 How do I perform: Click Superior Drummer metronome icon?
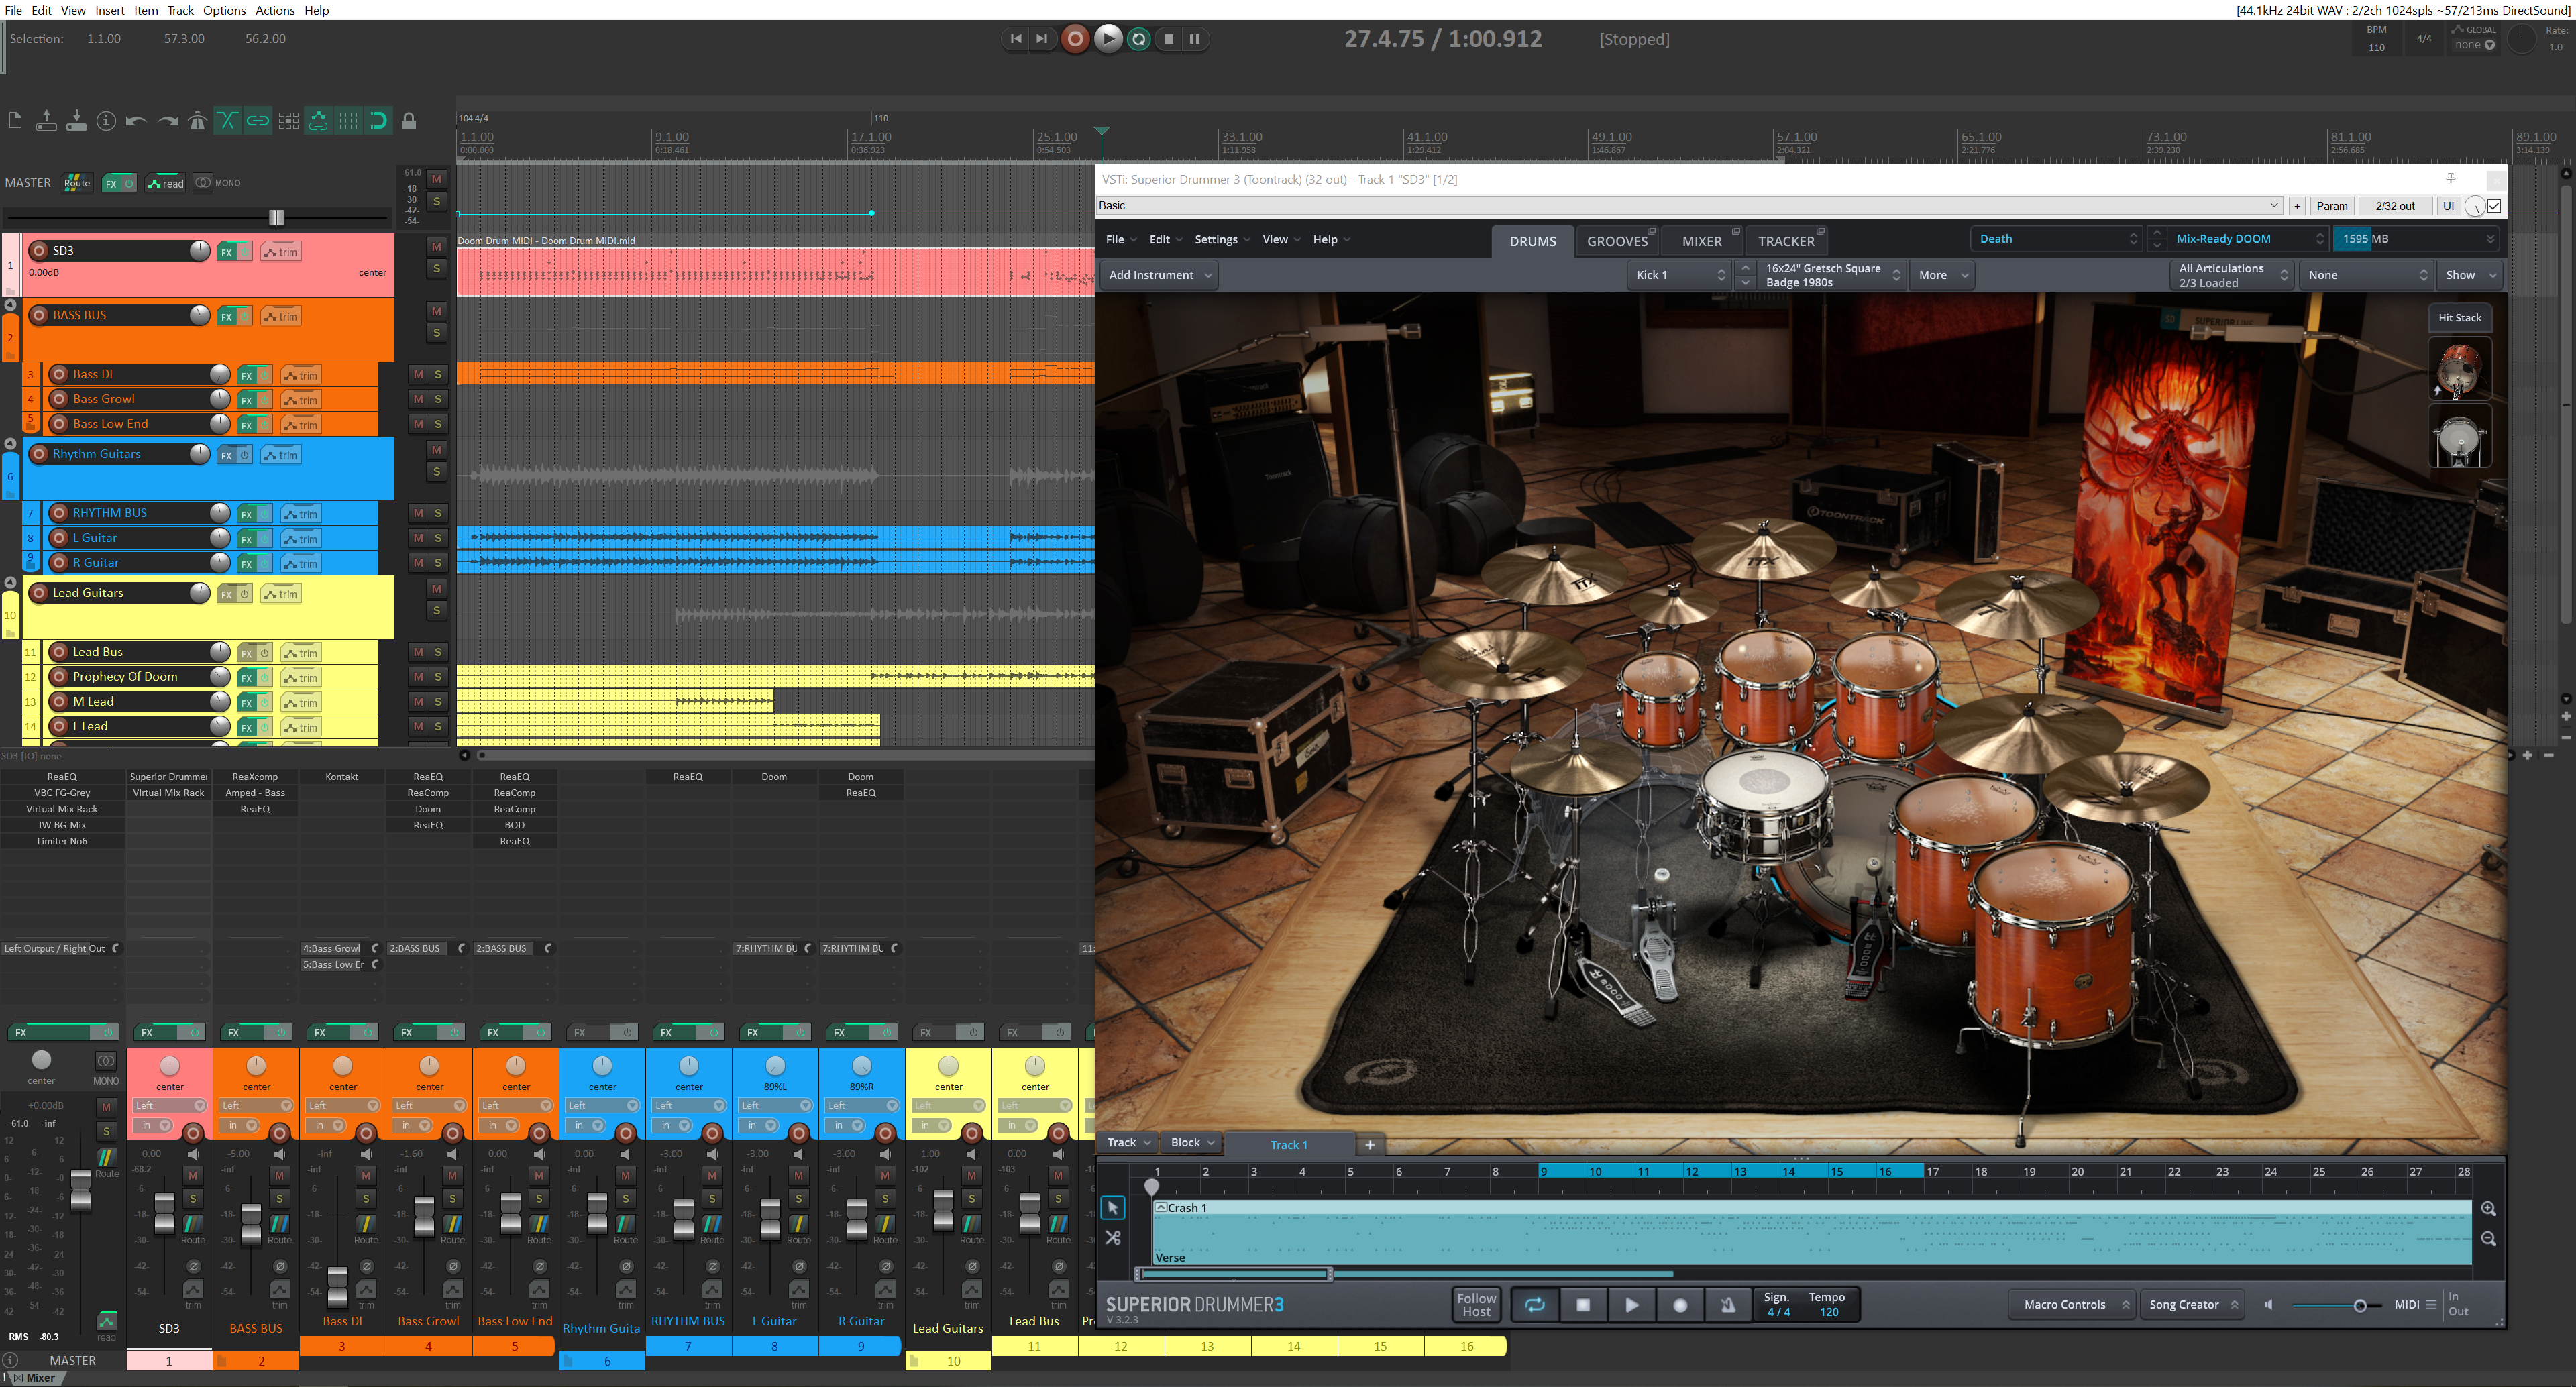1728,1305
